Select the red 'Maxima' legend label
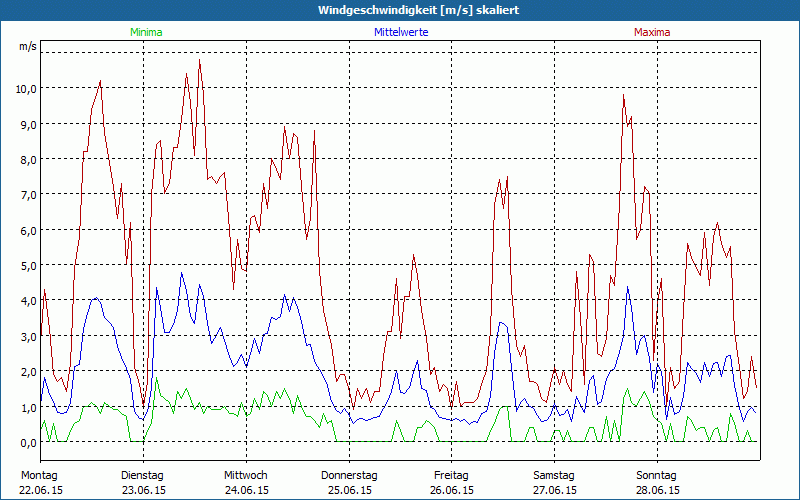Screen dimensions: 800x500 point(652,32)
